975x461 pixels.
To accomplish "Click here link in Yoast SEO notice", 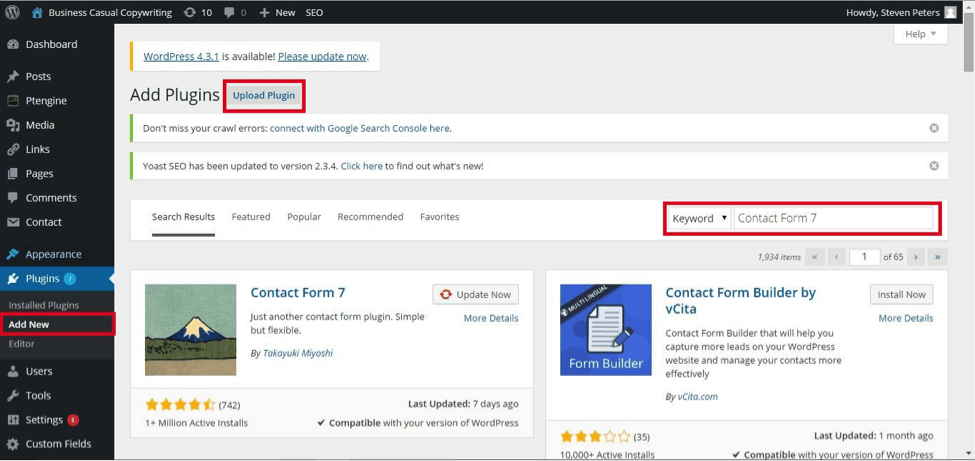I will click(361, 166).
